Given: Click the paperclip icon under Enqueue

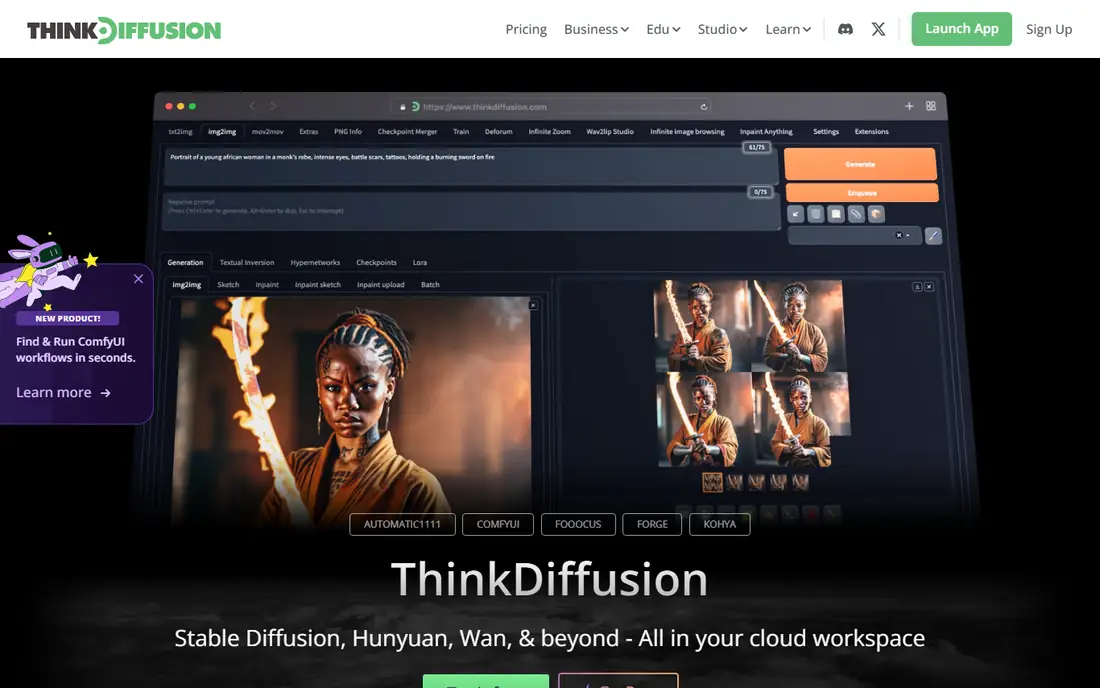Looking at the screenshot, I should pos(856,214).
